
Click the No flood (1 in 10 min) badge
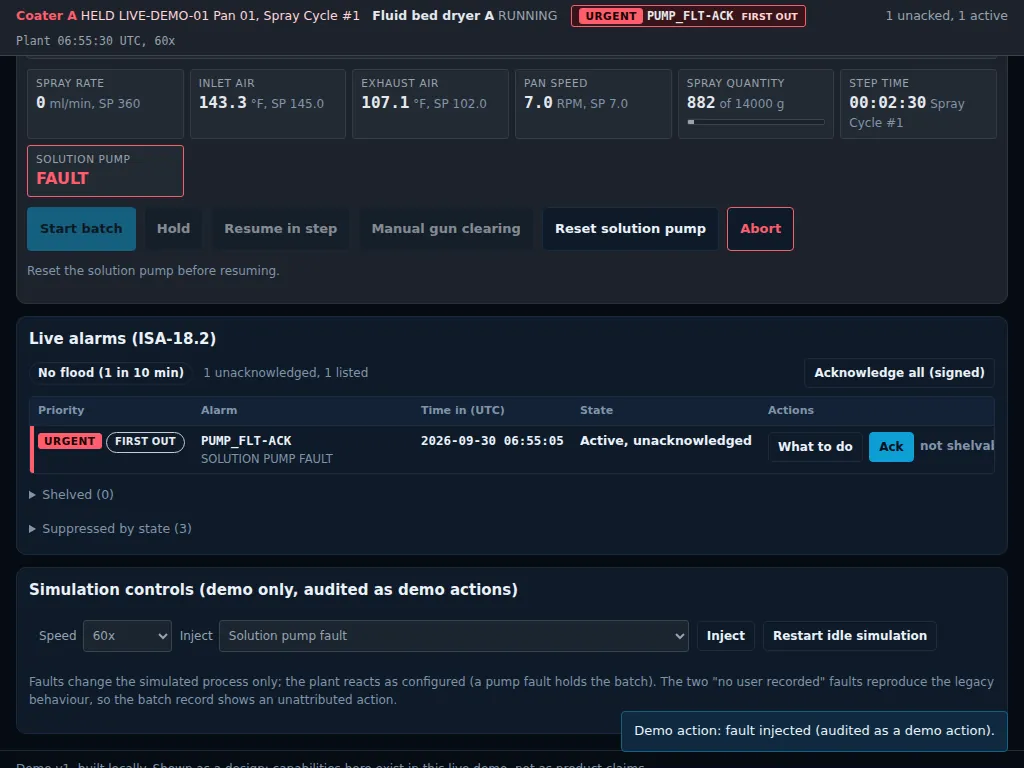tap(110, 372)
